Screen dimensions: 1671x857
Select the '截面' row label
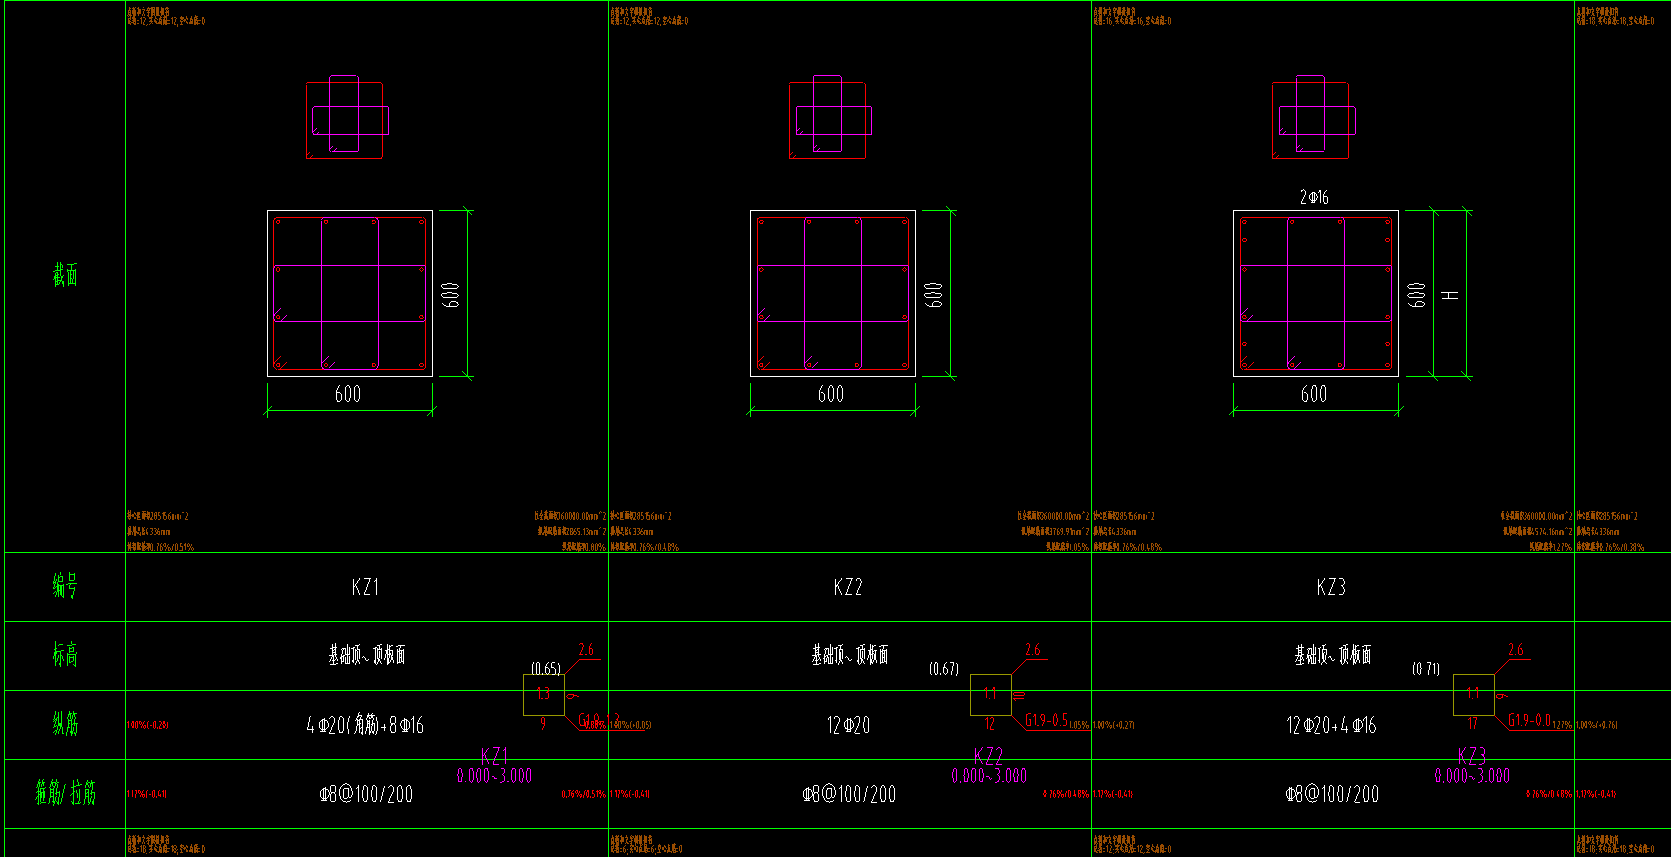(x=65, y=275)
